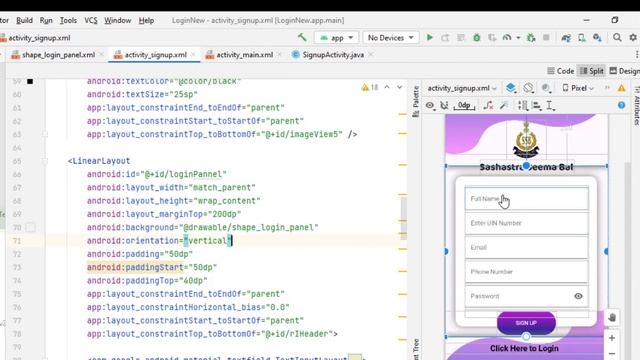Open the VCS menu
Viewport: 640px width, 360px height.
point(91,20)
